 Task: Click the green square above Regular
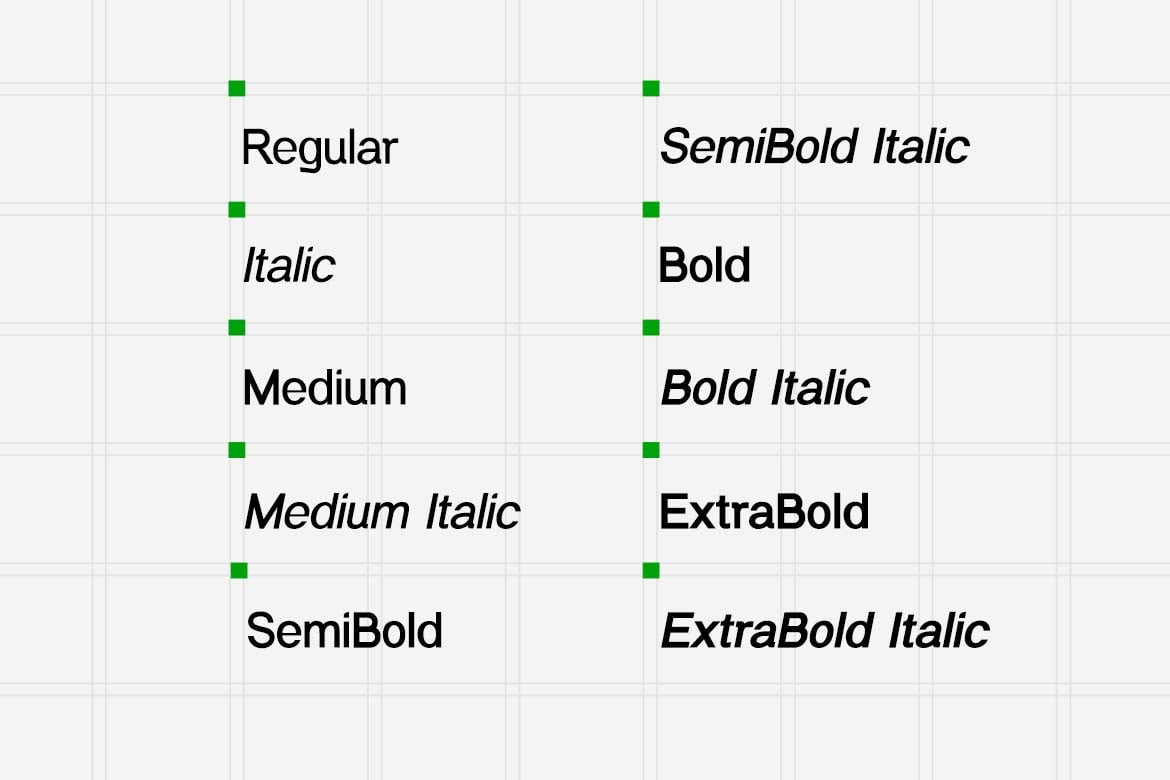pyautogui.click(x=237, y=89)
